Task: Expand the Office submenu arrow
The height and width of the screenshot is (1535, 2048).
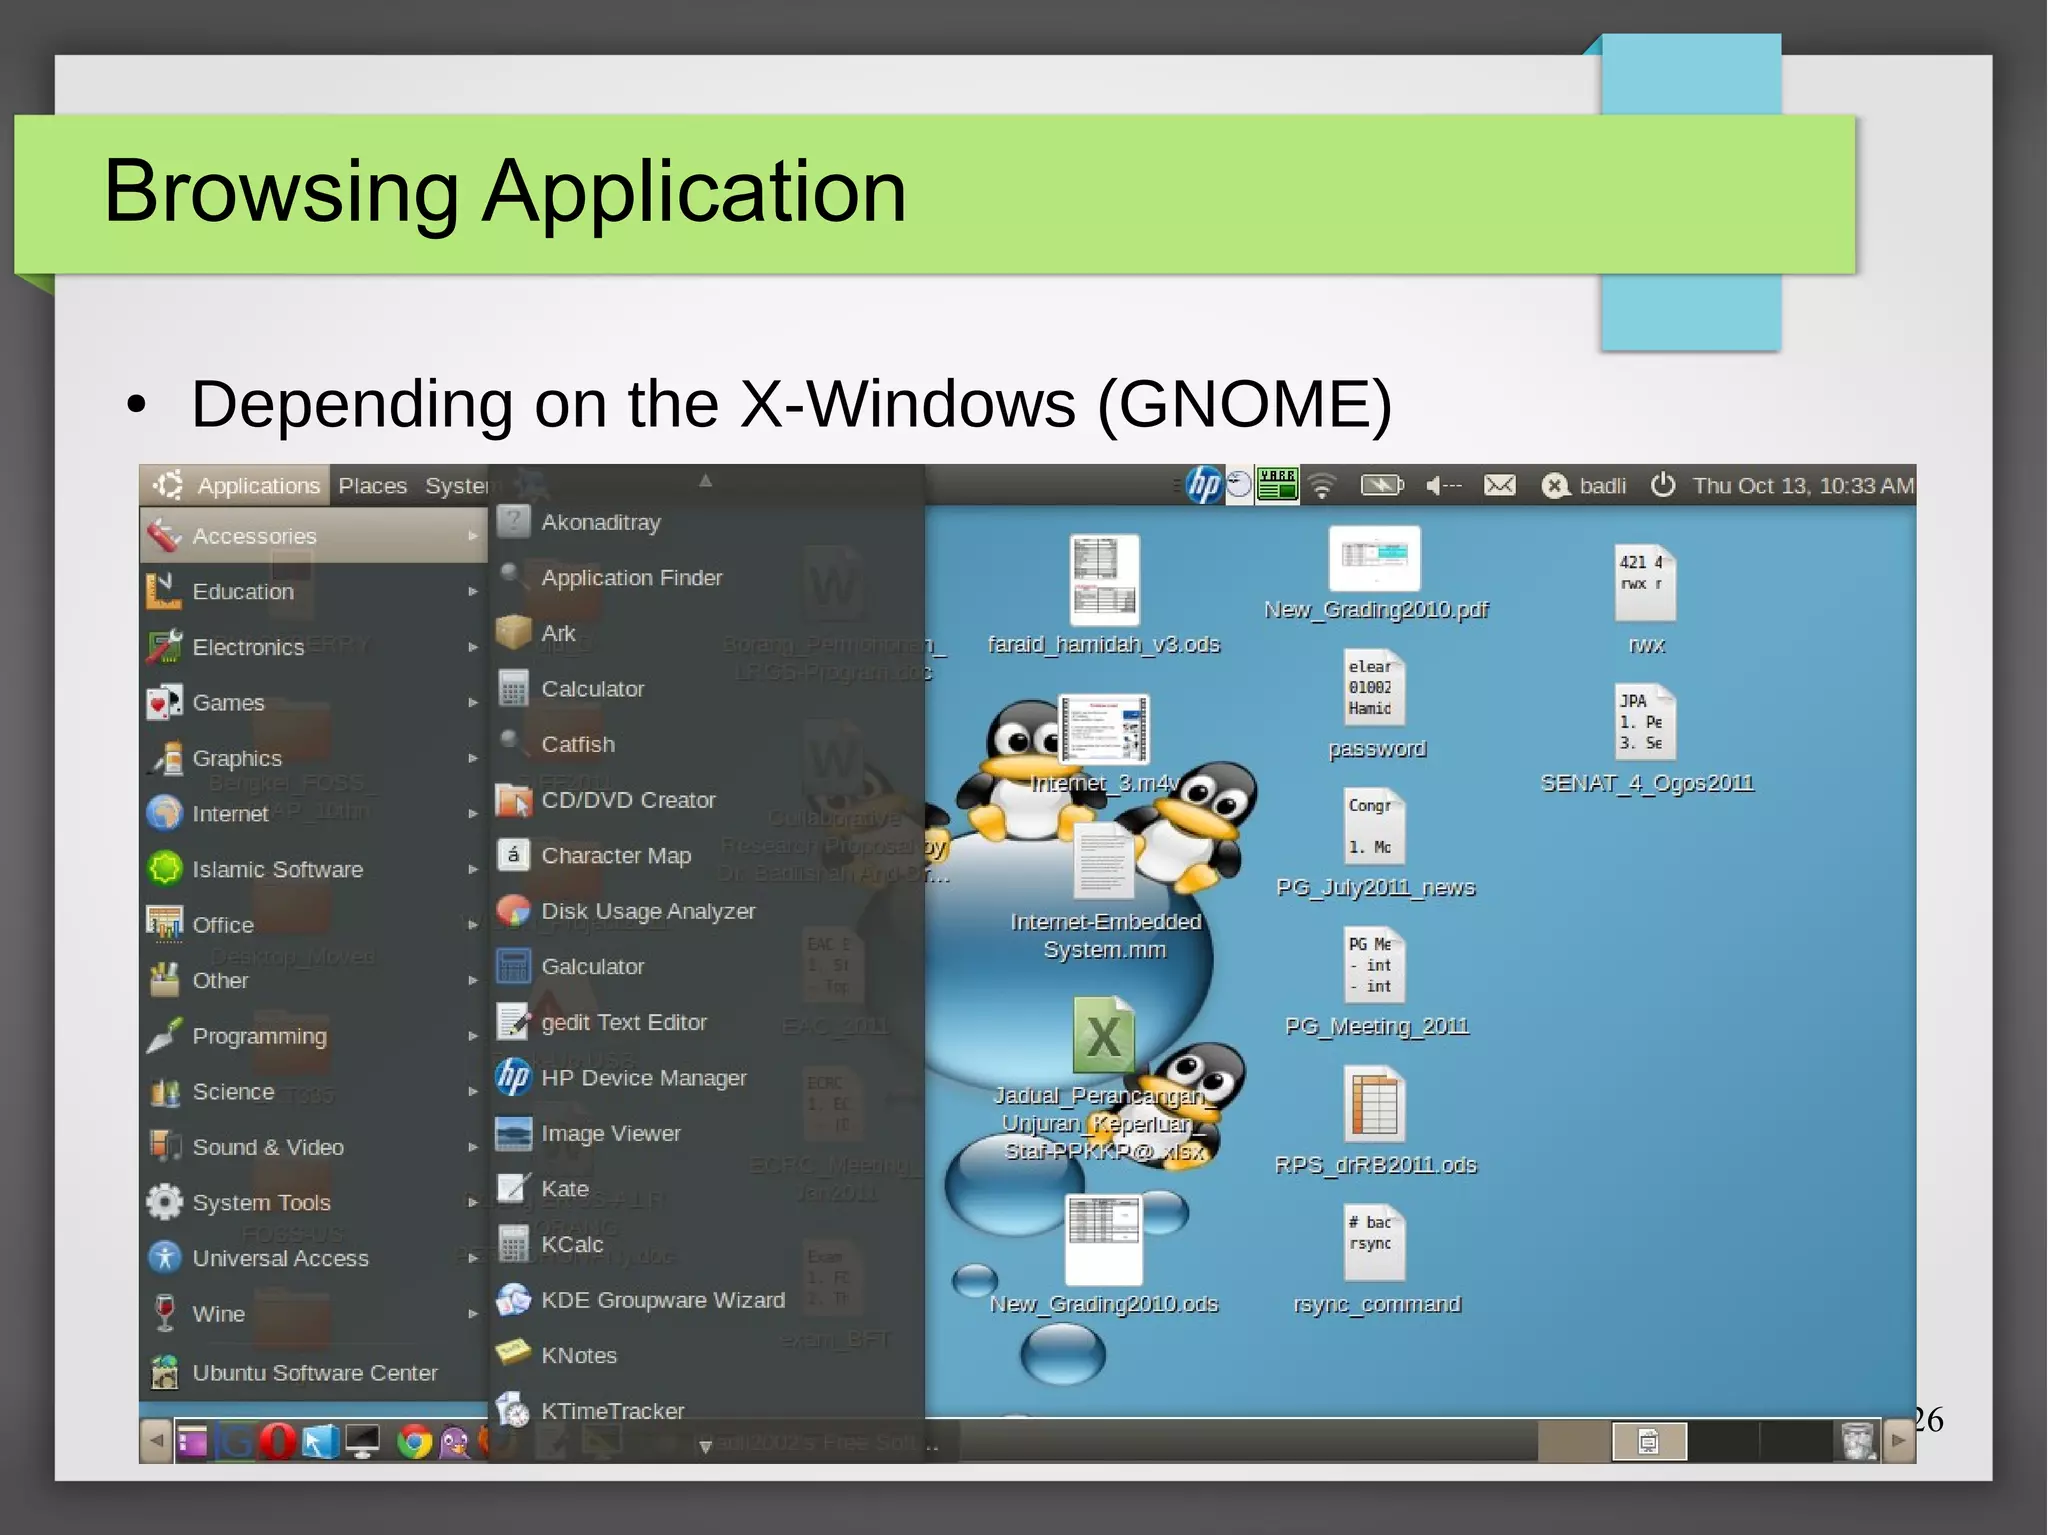Action: coord(473,925)
